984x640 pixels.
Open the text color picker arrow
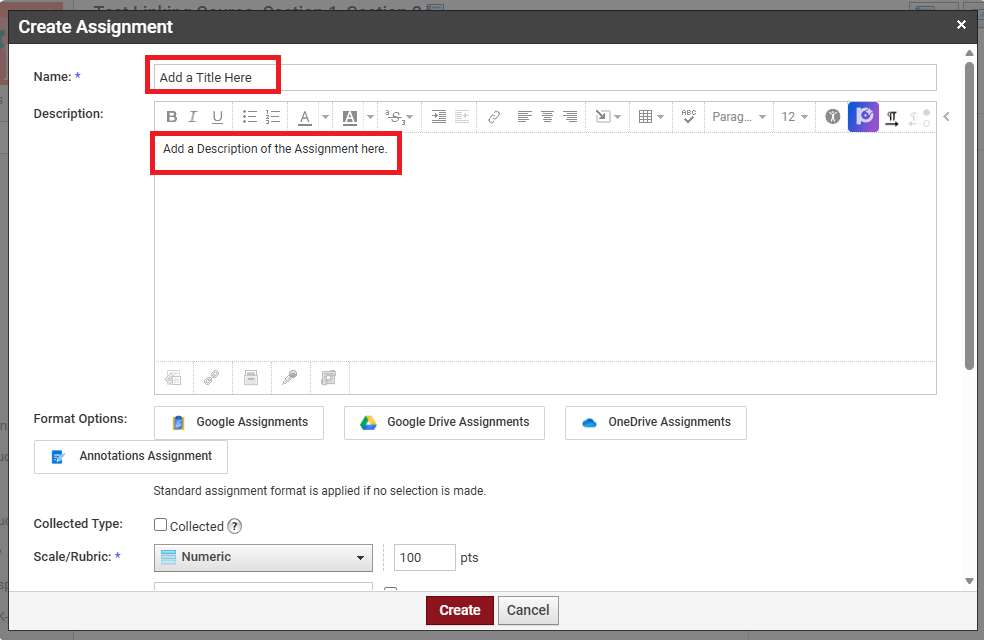[325, 117]
